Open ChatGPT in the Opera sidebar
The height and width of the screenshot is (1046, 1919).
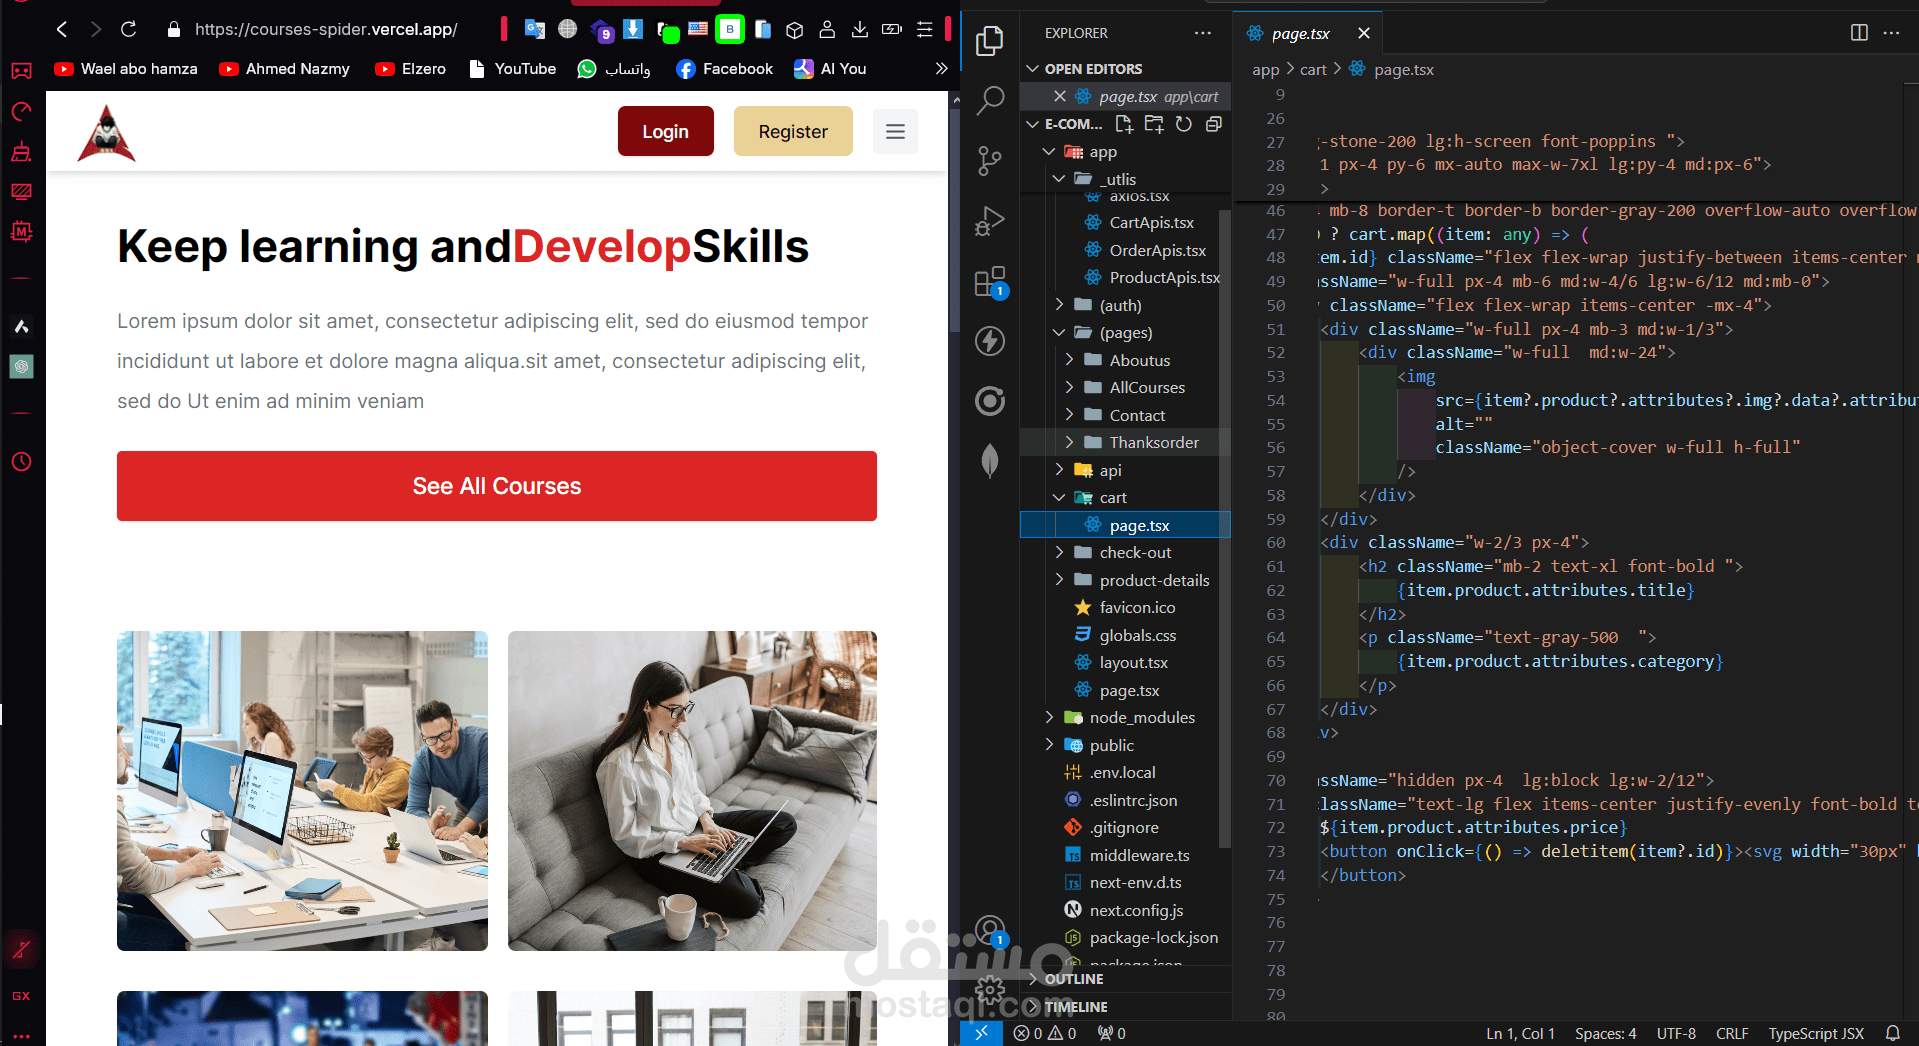[22, 366]
